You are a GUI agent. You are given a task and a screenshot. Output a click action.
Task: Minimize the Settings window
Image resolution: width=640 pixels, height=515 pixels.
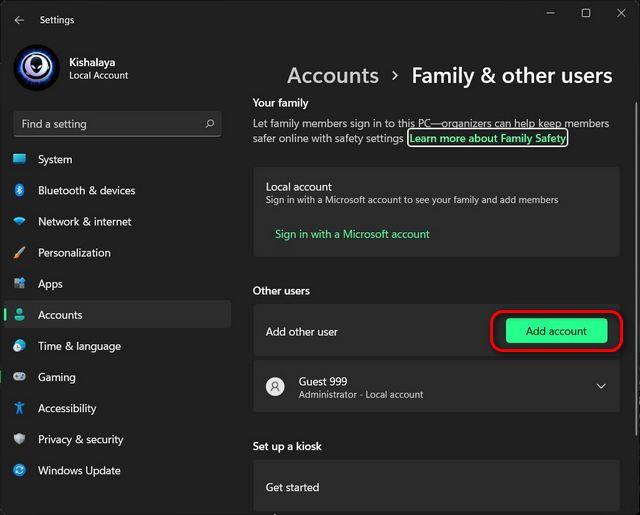550,13
